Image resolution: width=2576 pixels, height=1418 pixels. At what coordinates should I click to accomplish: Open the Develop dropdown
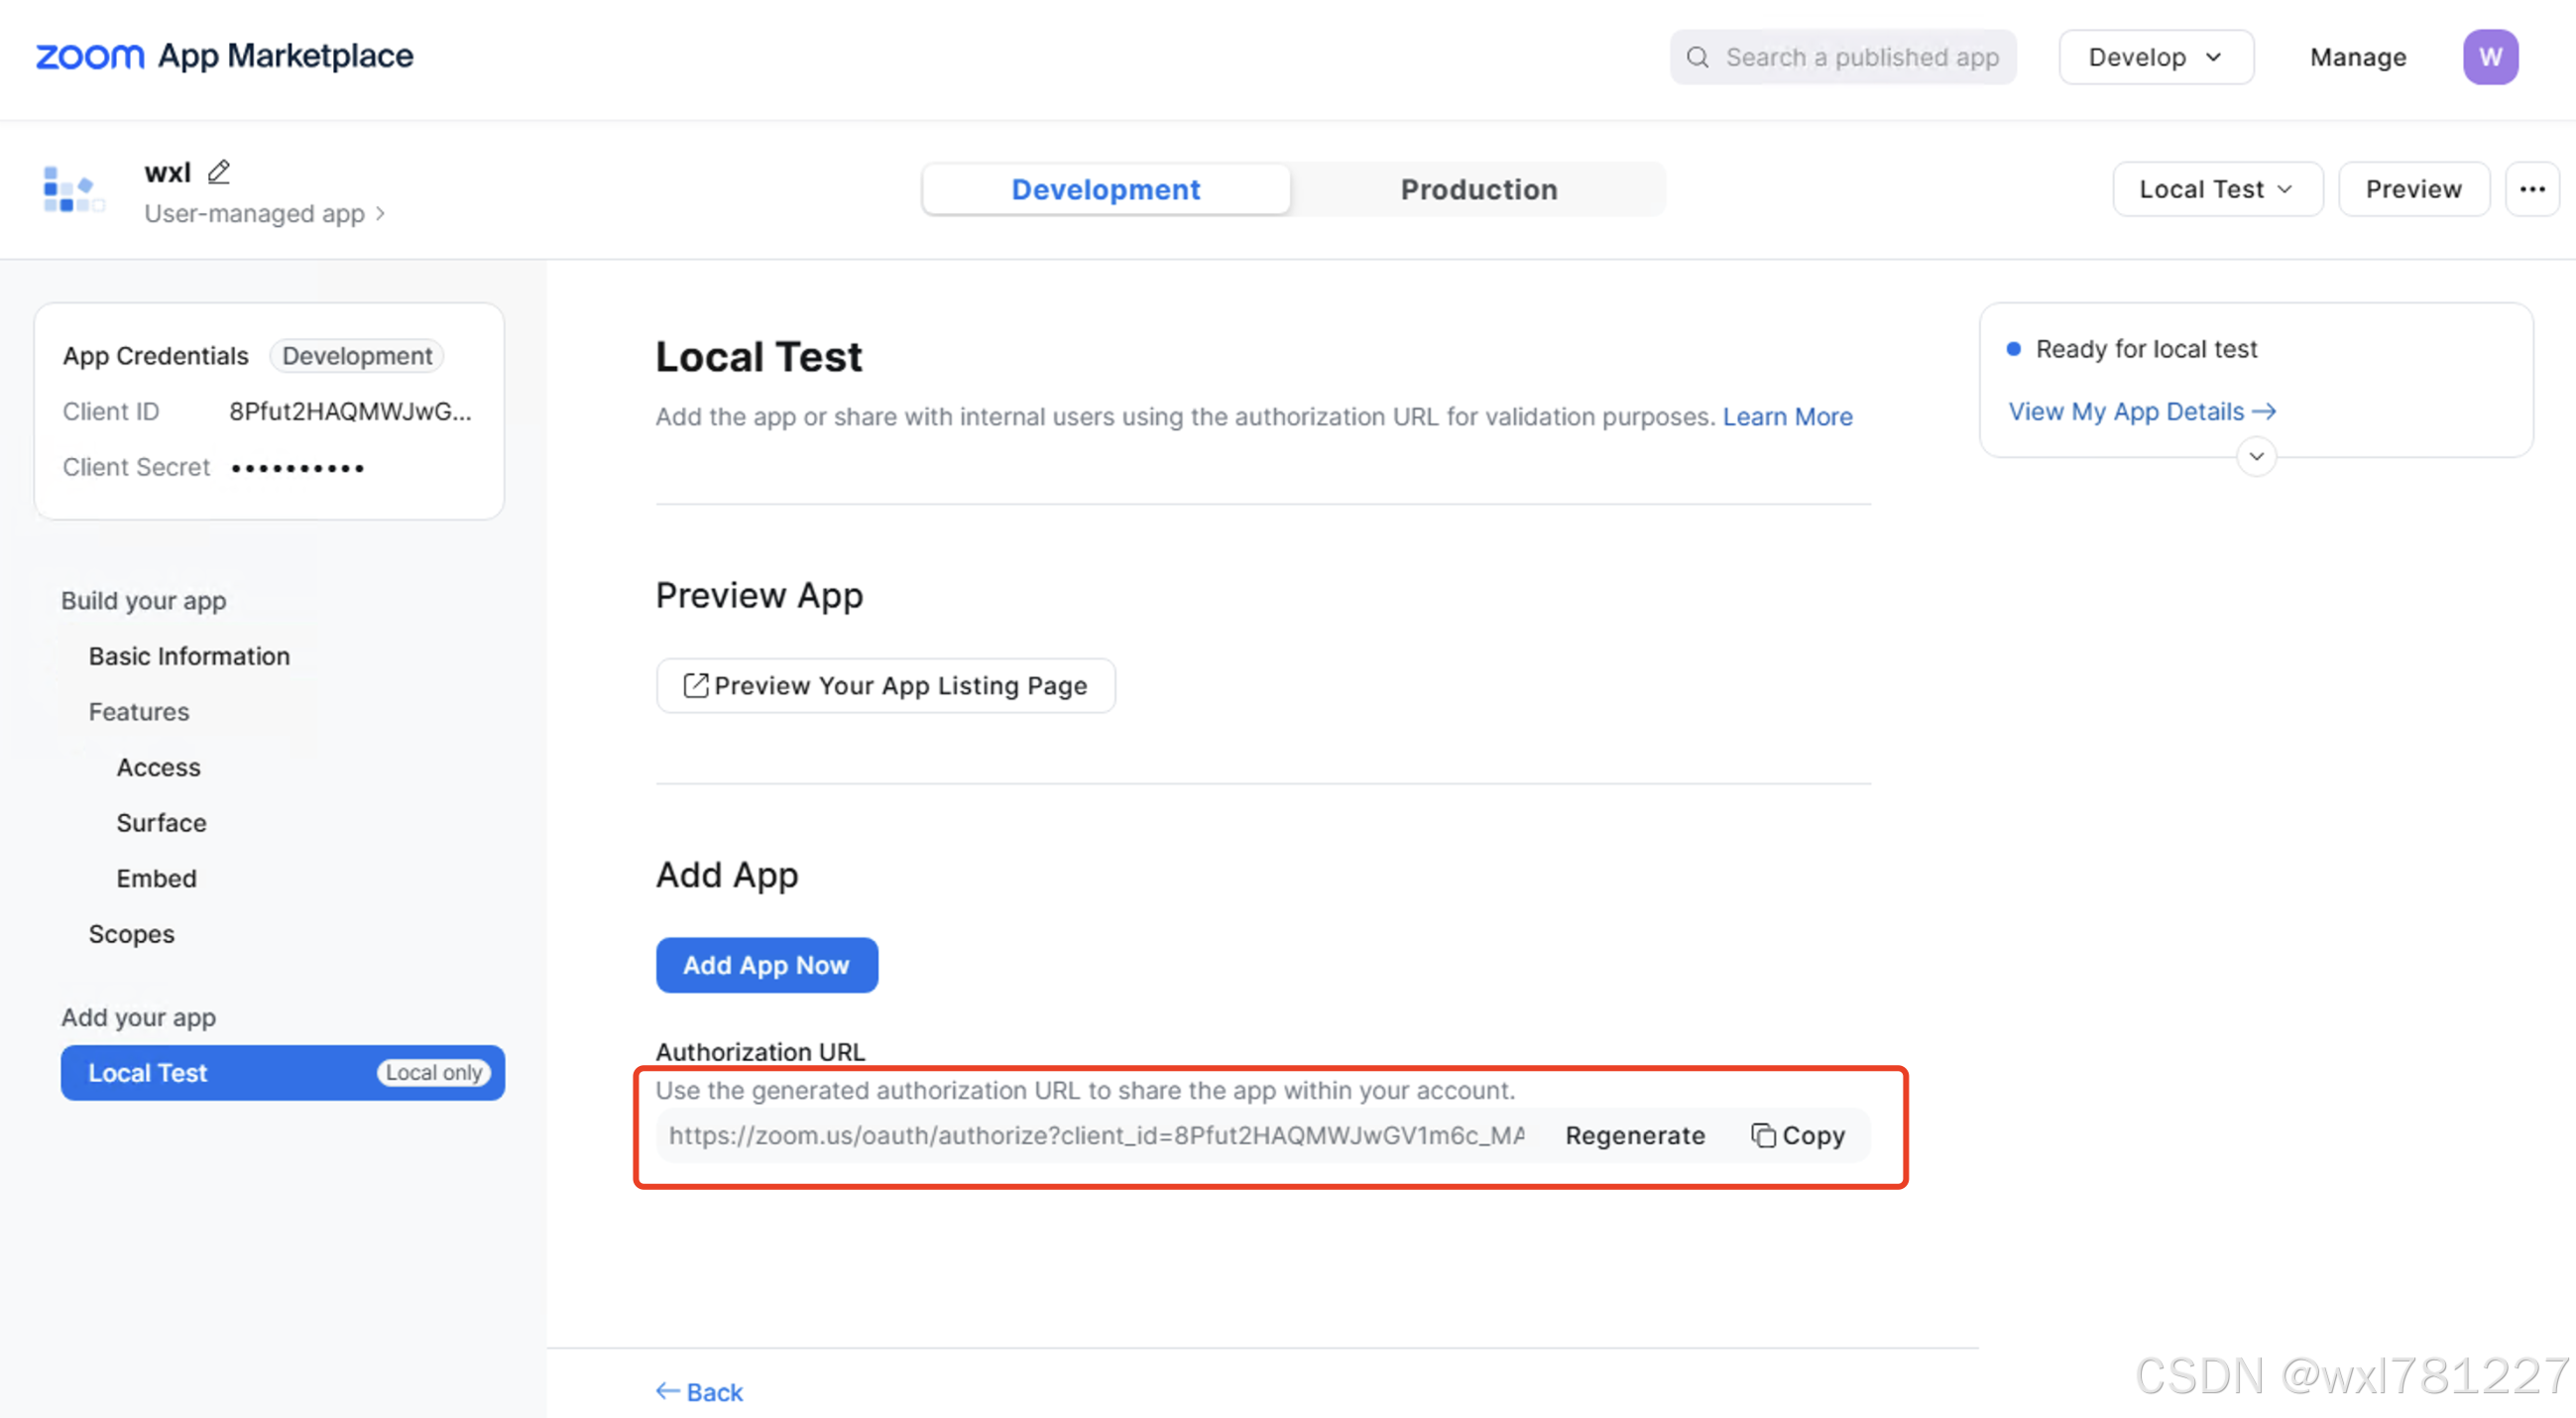click(x=2155, y=57)
